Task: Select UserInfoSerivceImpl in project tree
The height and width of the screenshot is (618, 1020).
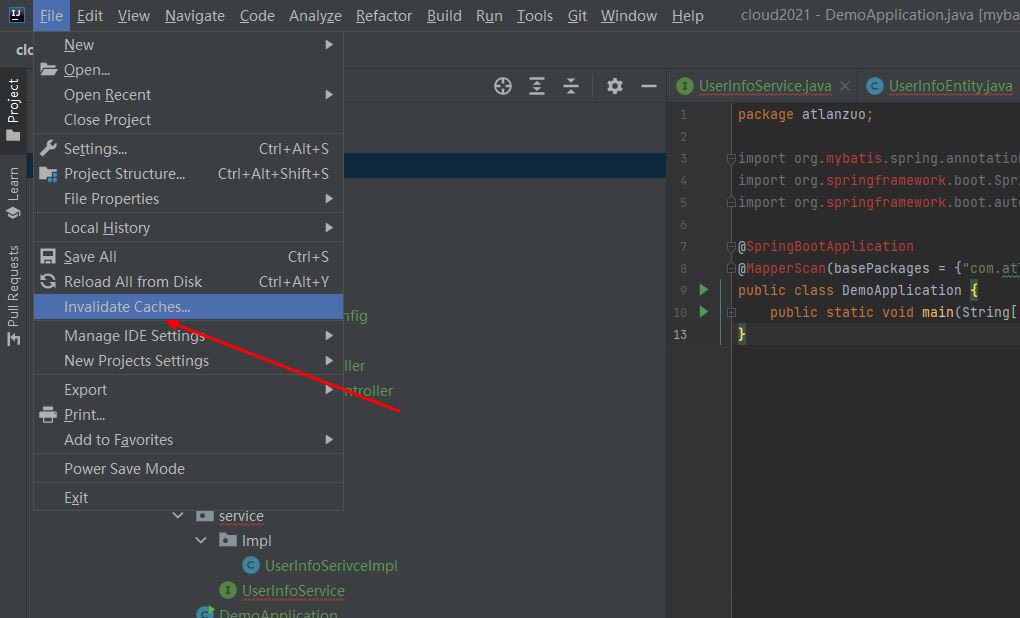Action: (x=330, y=566)
